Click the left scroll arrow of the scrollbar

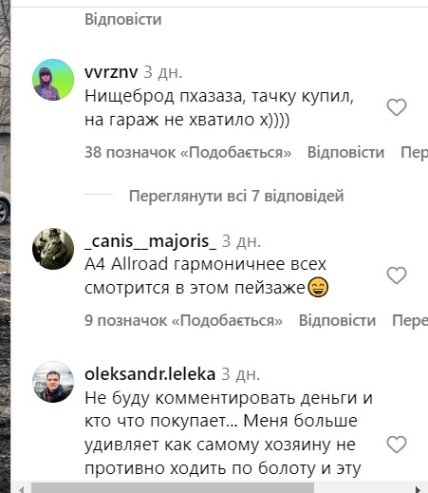coord(21,489)
